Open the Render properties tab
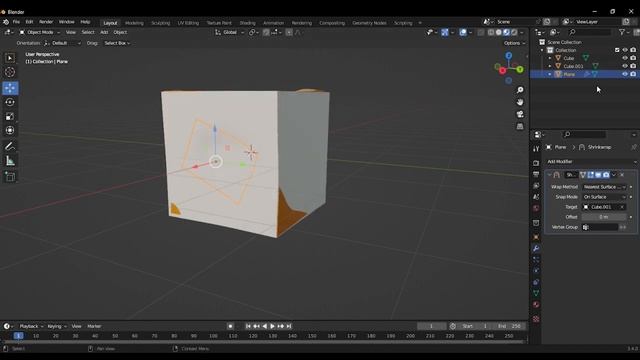The width and height of the screenshot is (640, 360). click(x=536, y=163)
